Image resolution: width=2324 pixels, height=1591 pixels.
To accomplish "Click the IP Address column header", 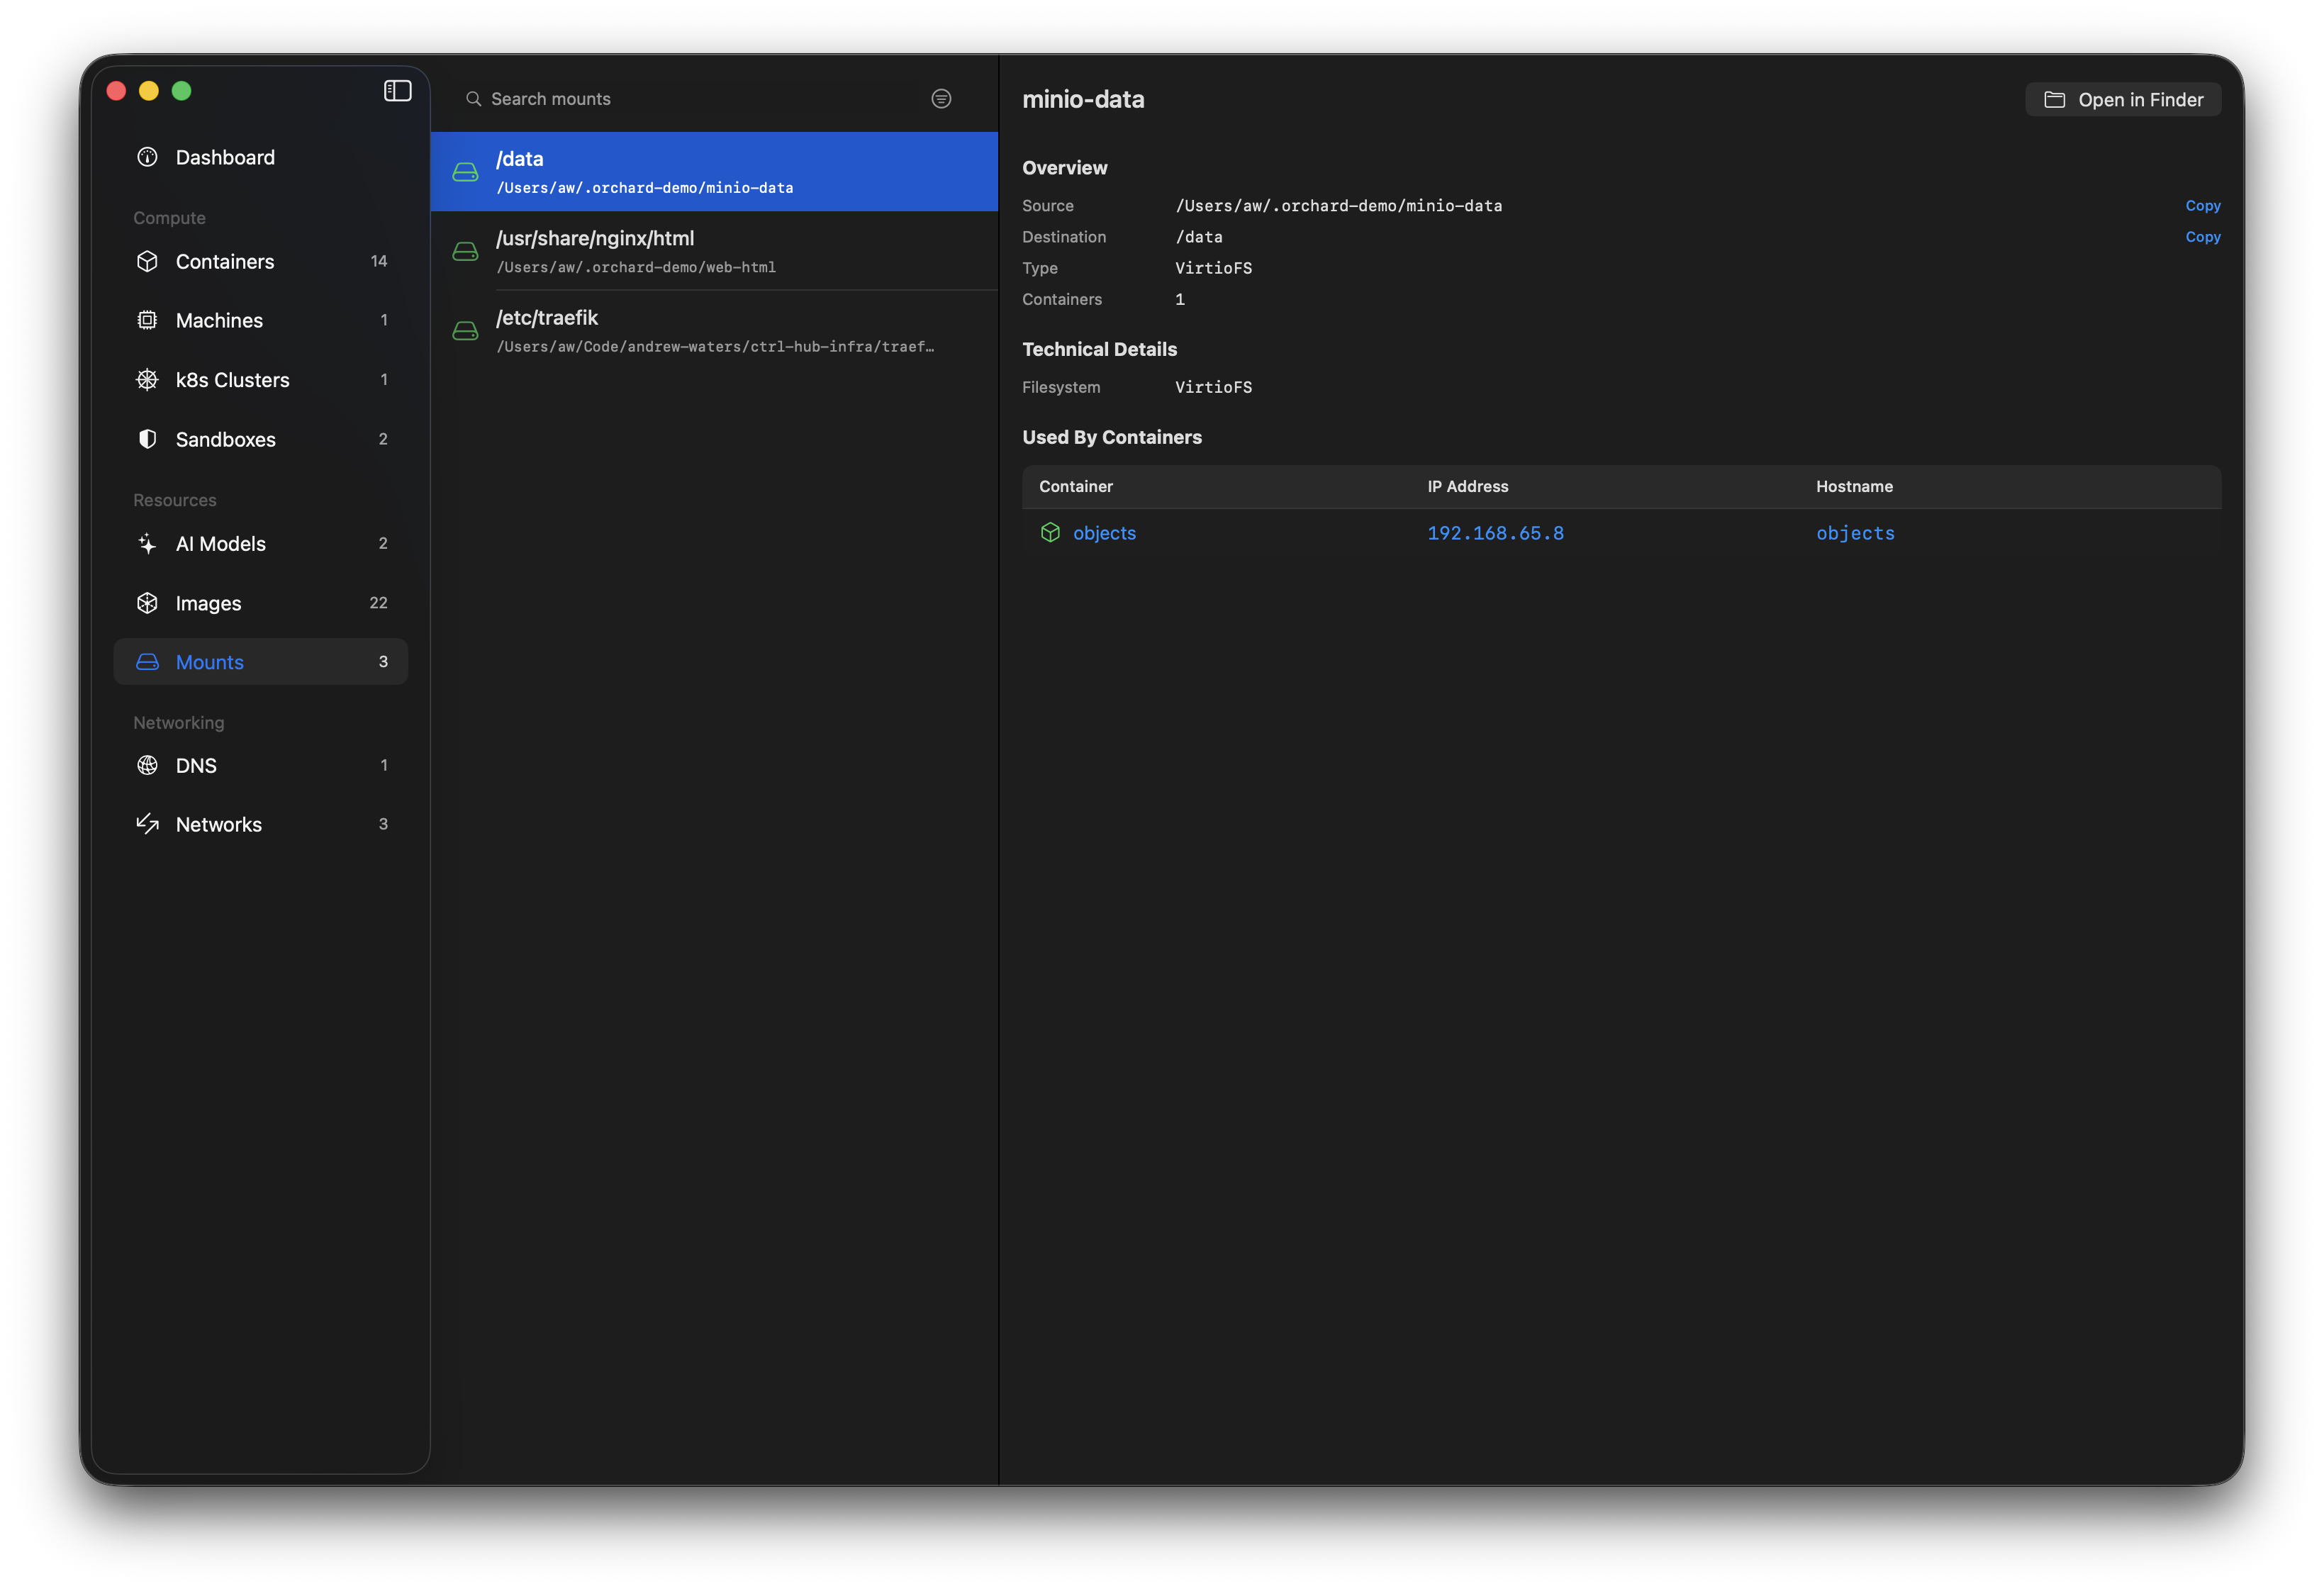I will 1468,486.
